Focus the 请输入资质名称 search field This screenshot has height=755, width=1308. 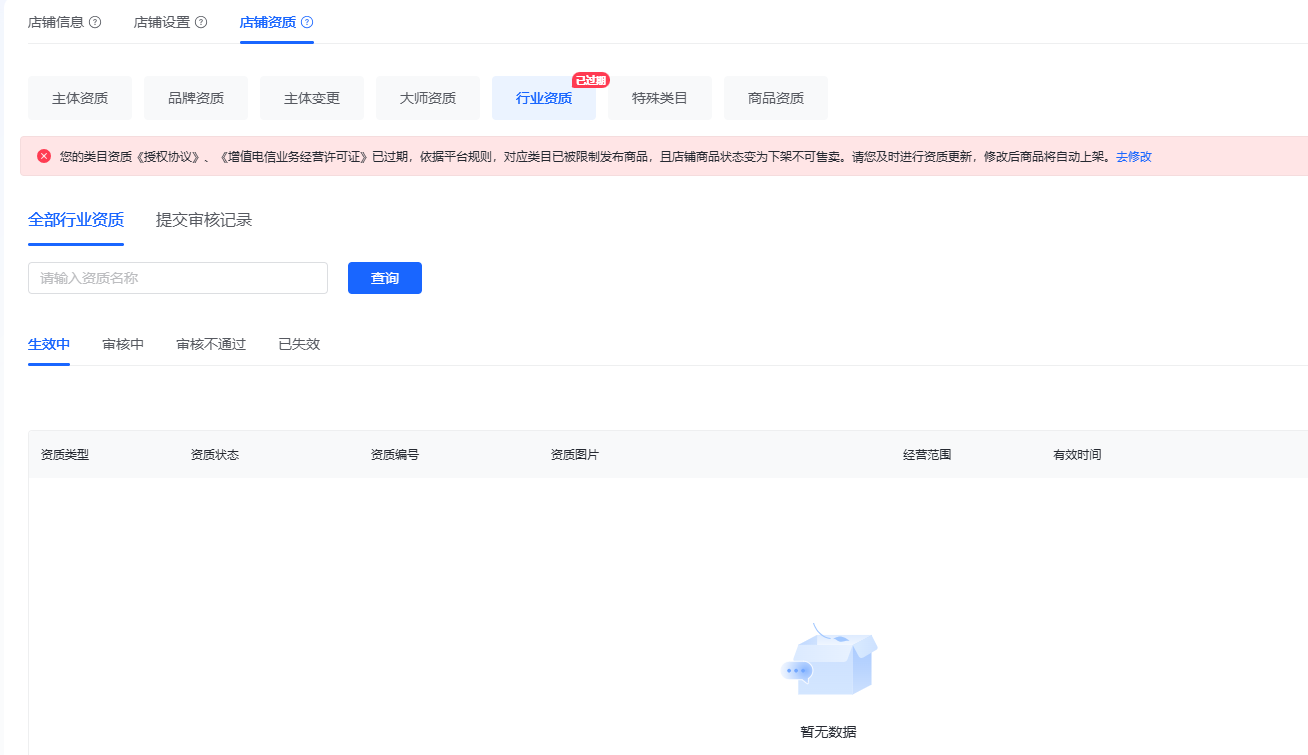click(178, 278)
